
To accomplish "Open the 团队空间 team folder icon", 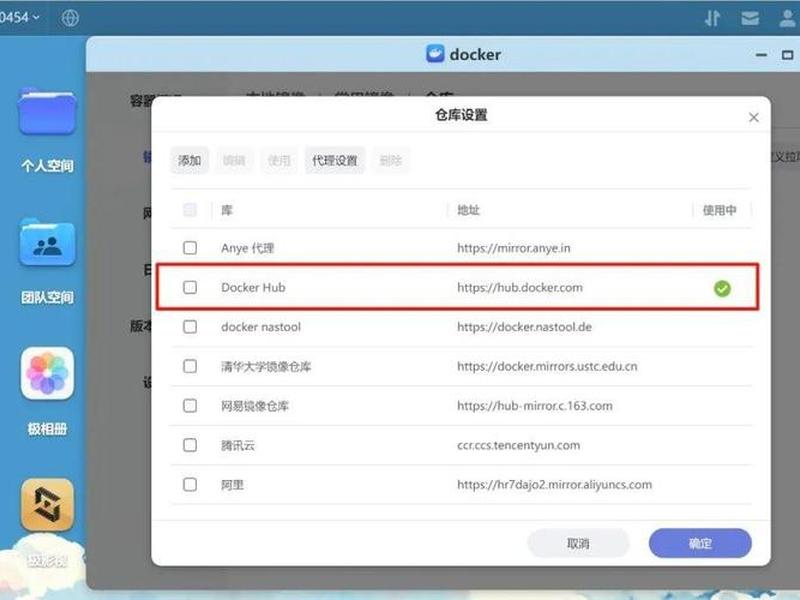I will click(47, 243).
